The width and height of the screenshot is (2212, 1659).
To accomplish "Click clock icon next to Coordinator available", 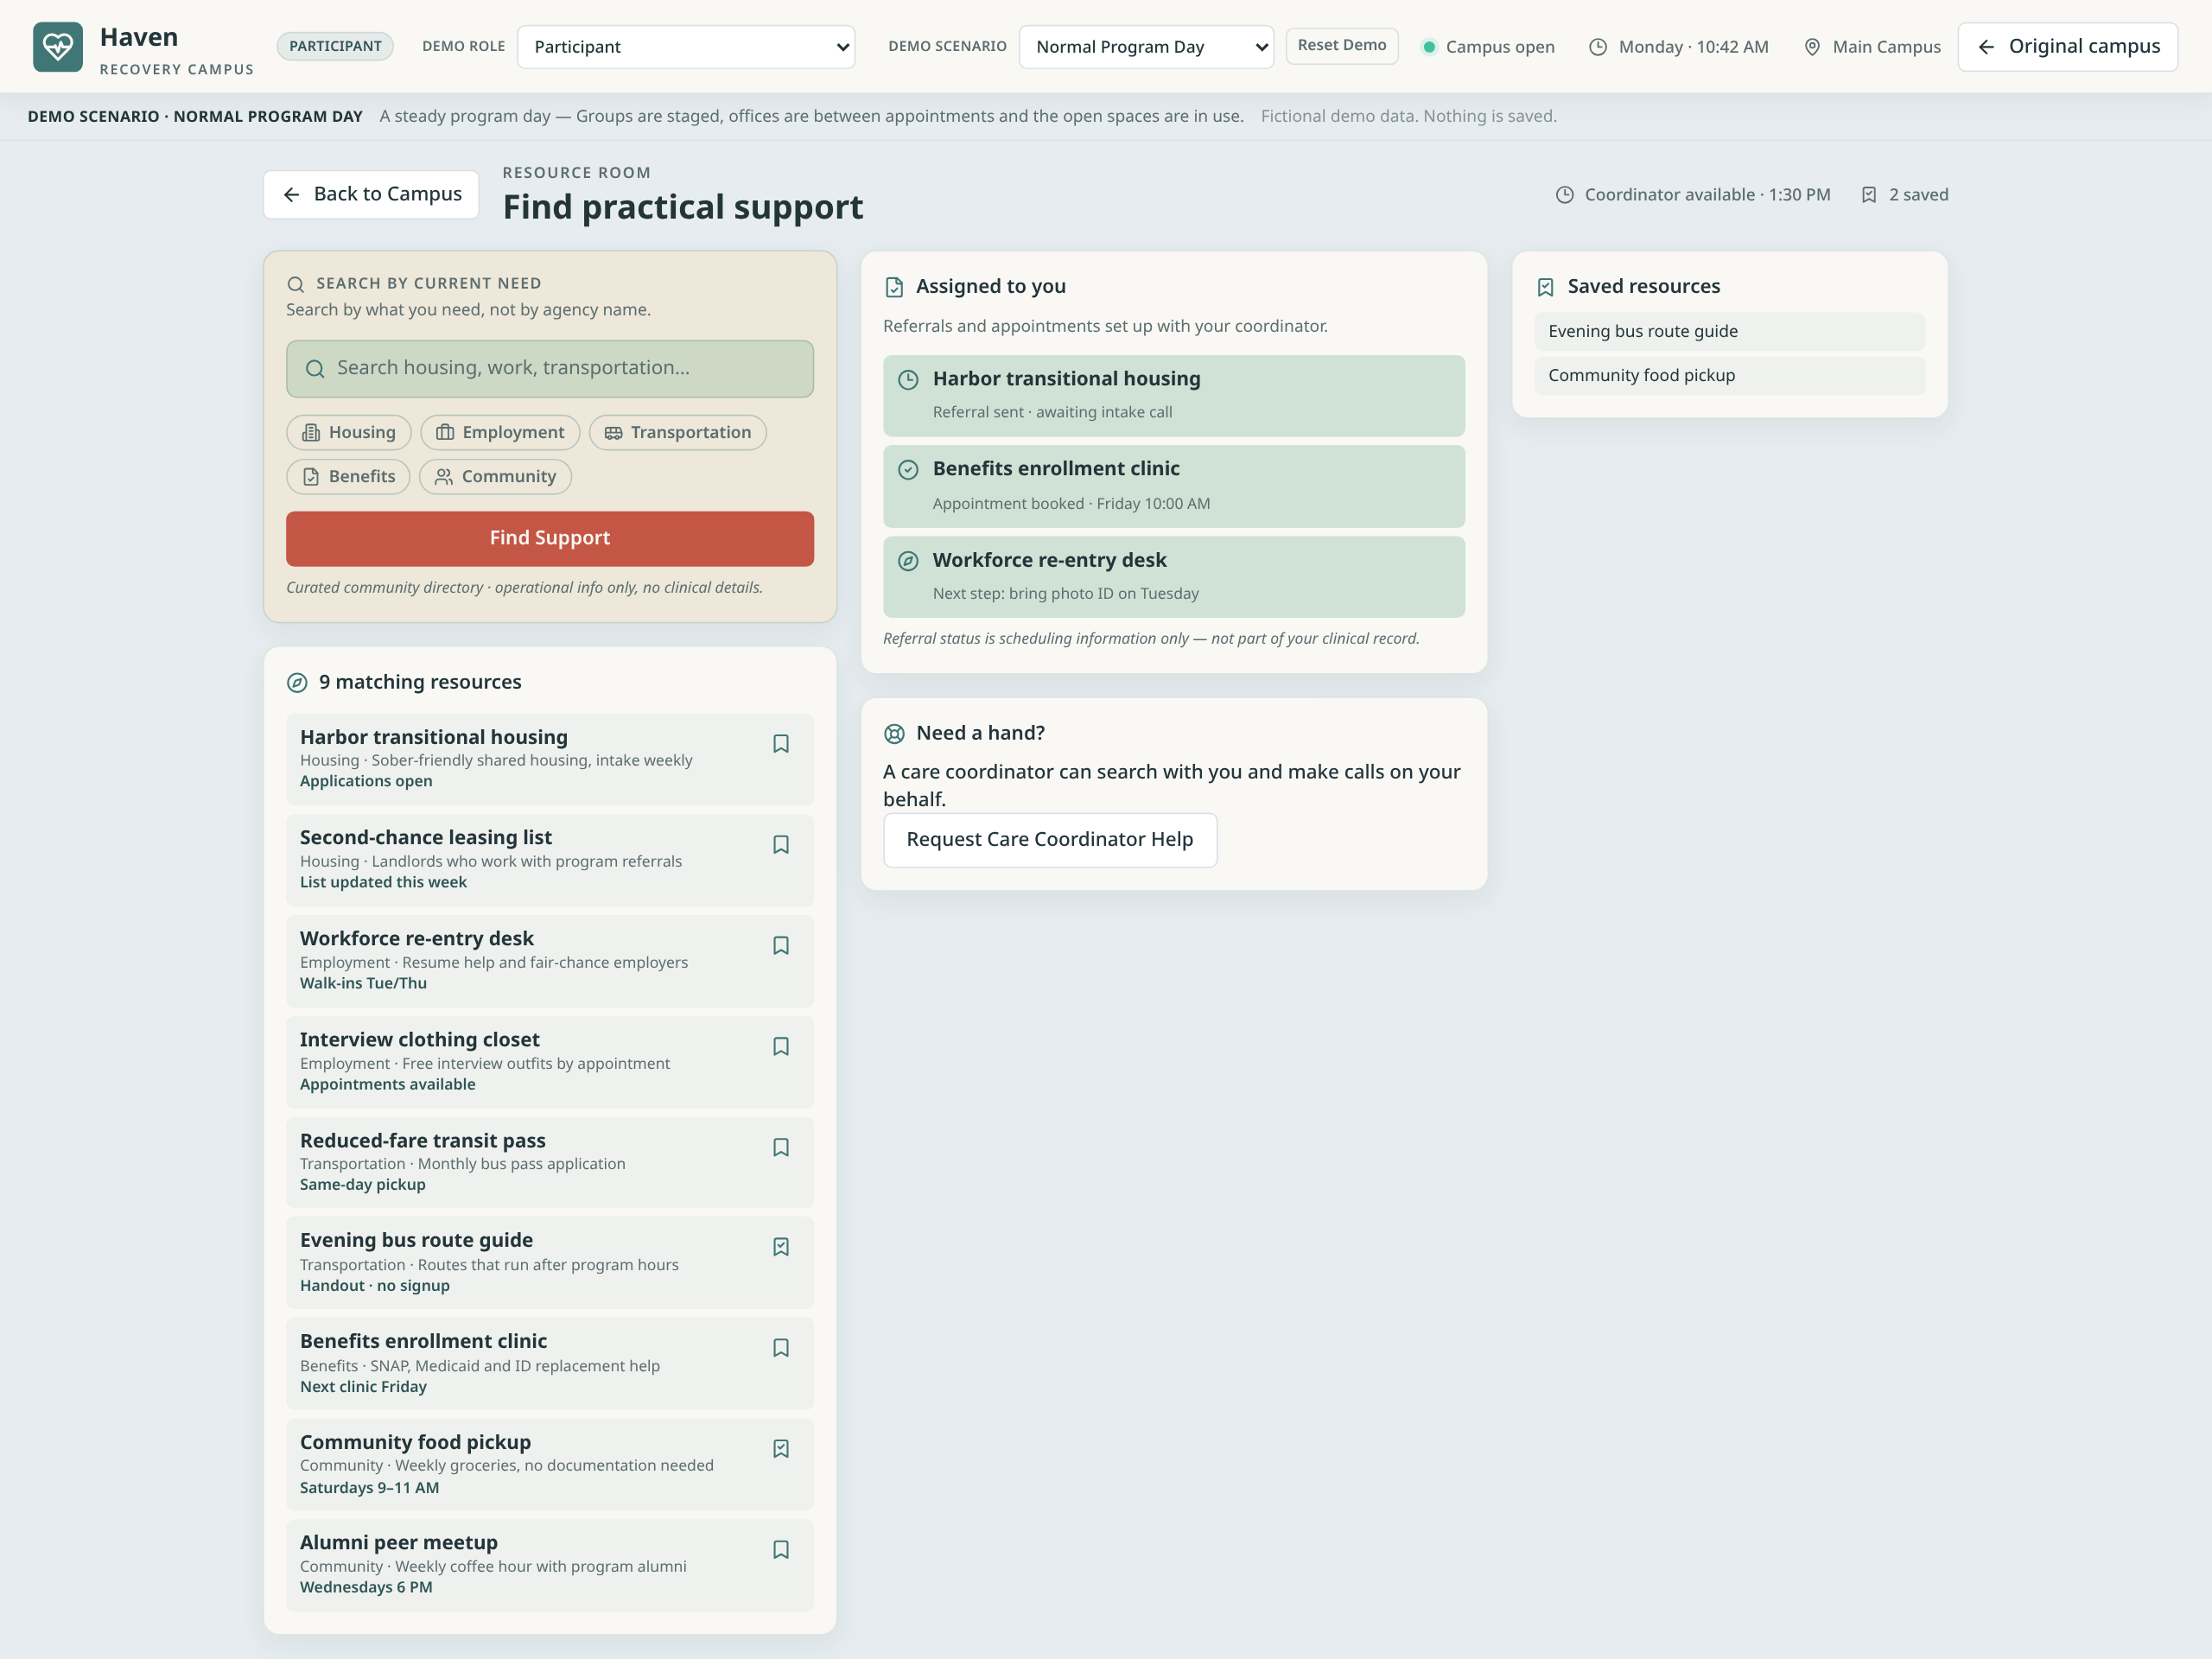I will (x=1565, y=195).
